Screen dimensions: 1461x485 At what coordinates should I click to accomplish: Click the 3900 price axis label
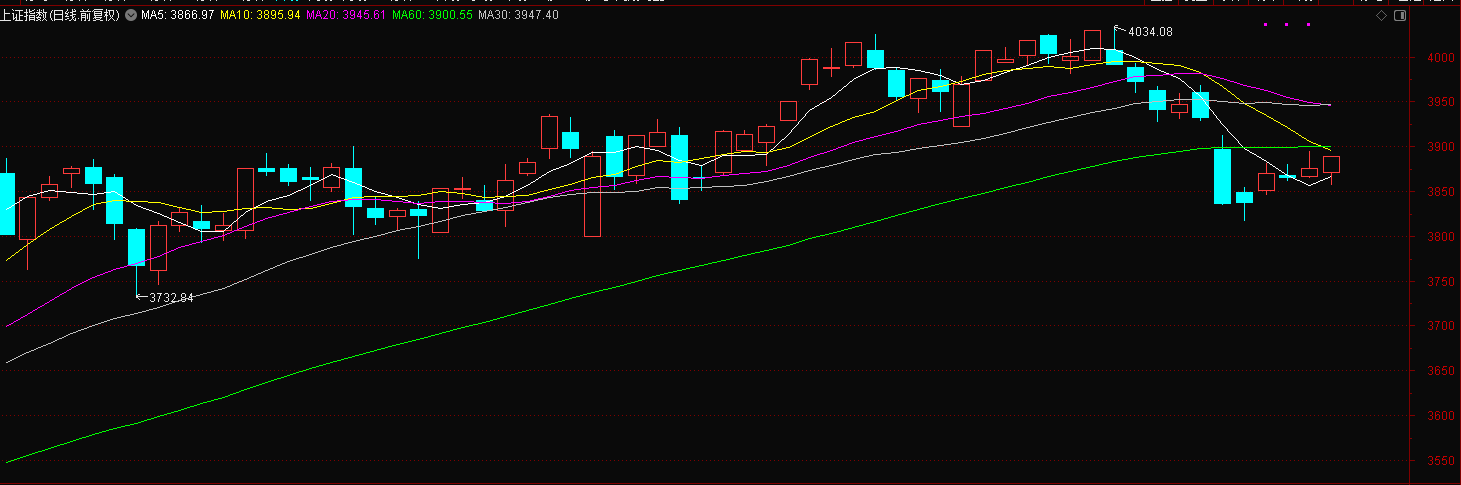tap(1441, 147)
